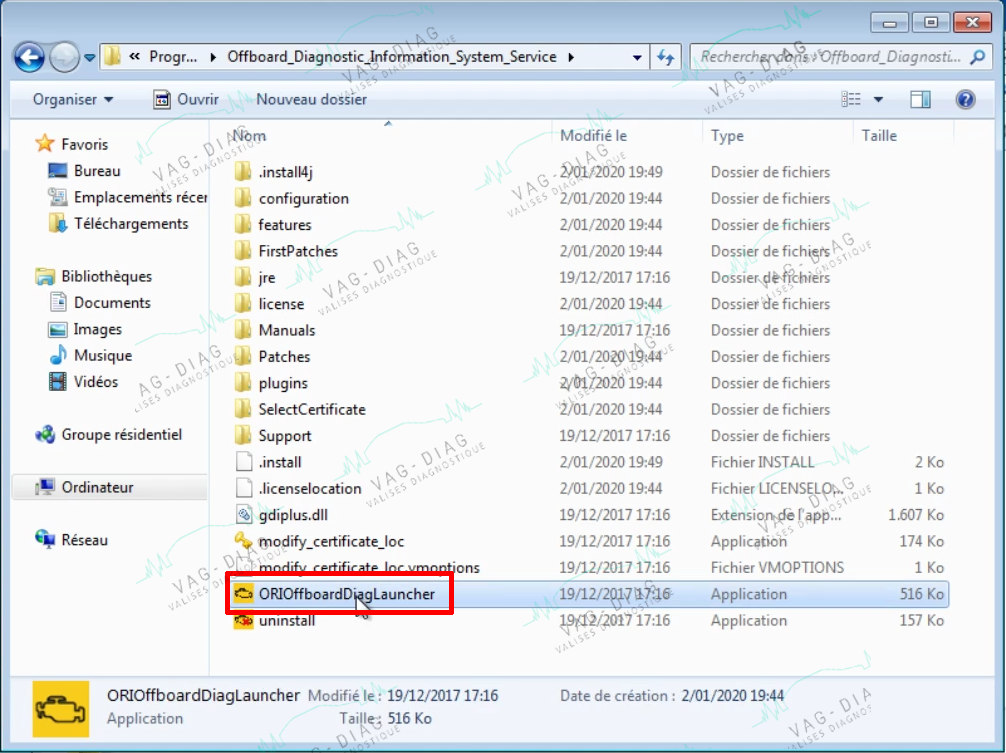Click the Nouveau dossier button
Image resolution: width=1006 pixels, height=753 pixels.
312,99
